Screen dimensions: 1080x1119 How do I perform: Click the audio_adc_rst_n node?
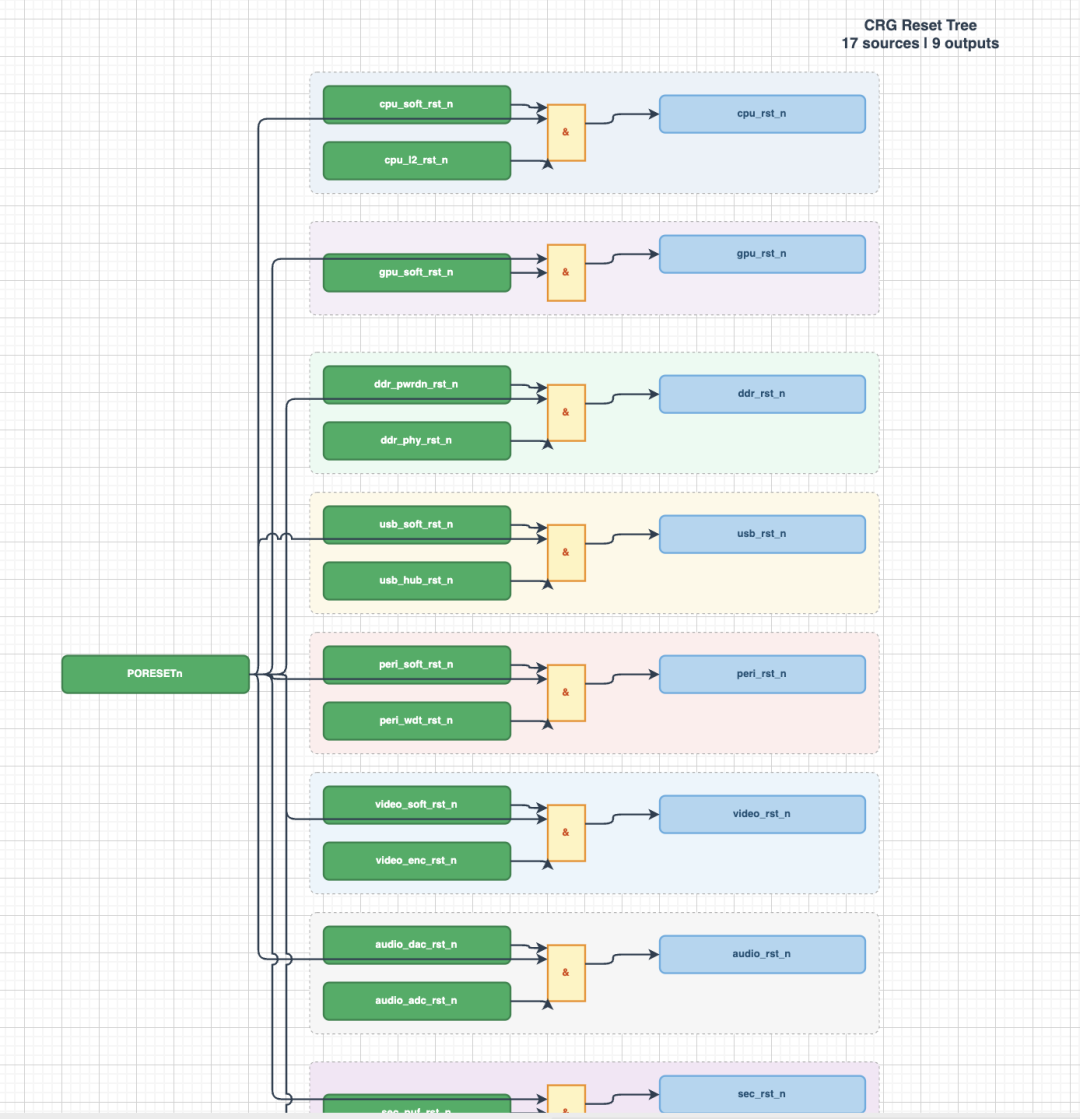(417, 1001)
